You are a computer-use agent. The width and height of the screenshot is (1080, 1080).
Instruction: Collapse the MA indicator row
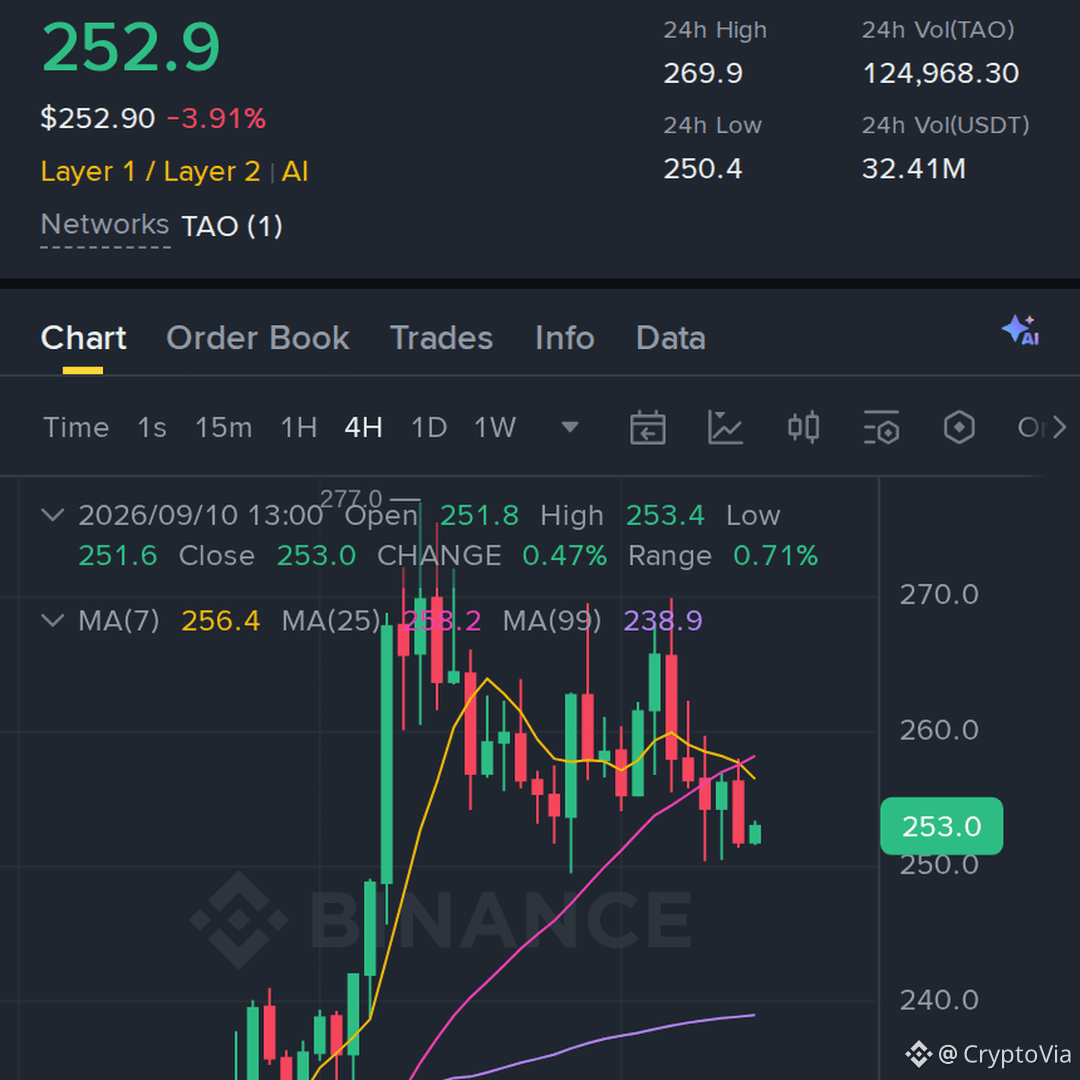tap(53, 620)
